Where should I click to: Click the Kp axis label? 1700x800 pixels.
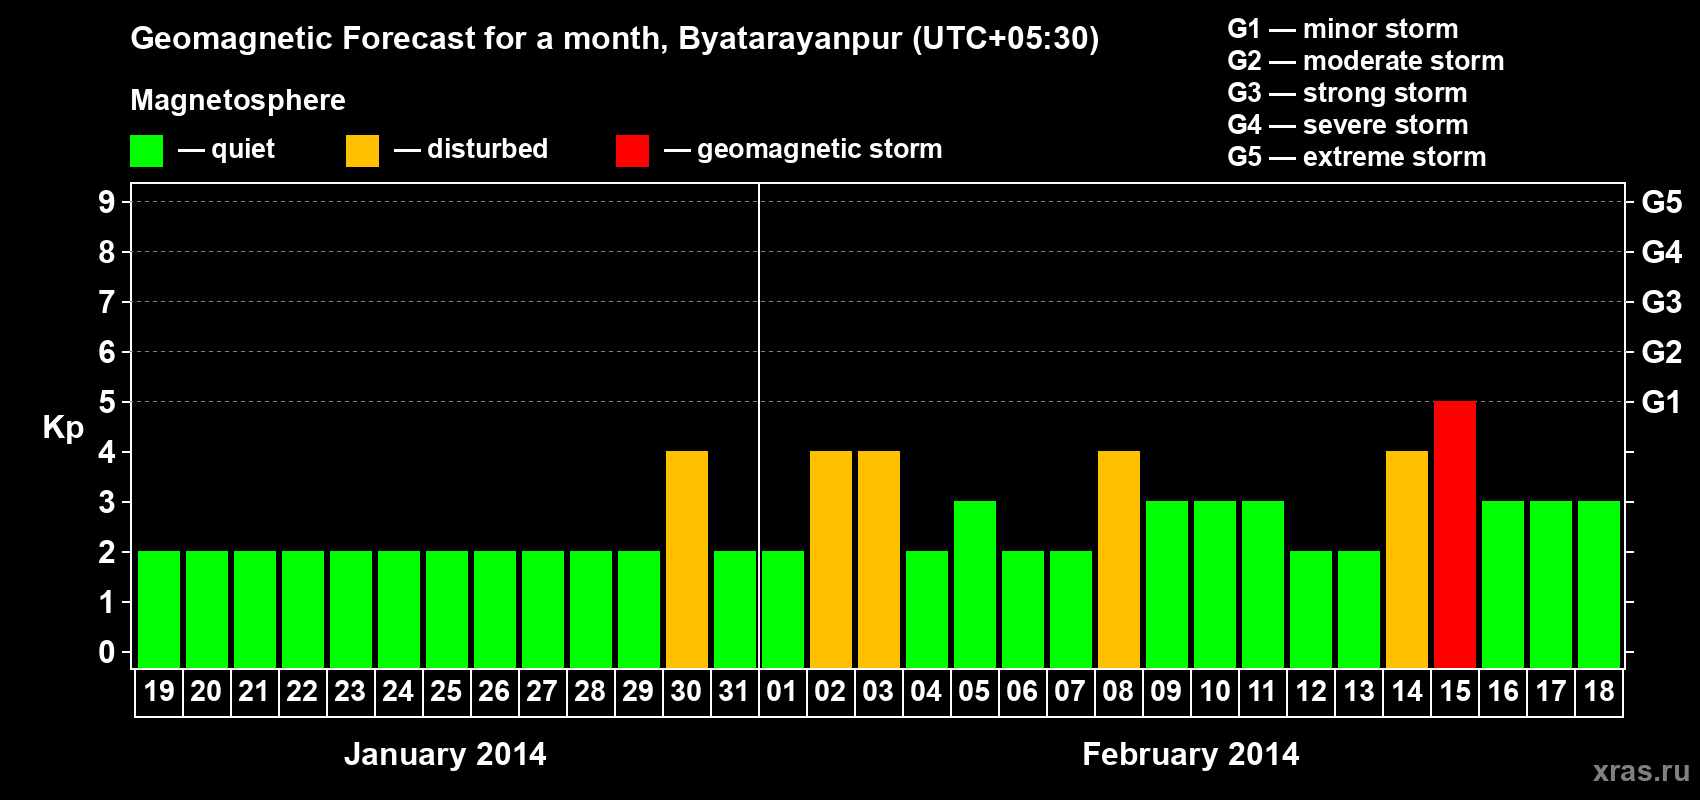[x=63, y=428]
